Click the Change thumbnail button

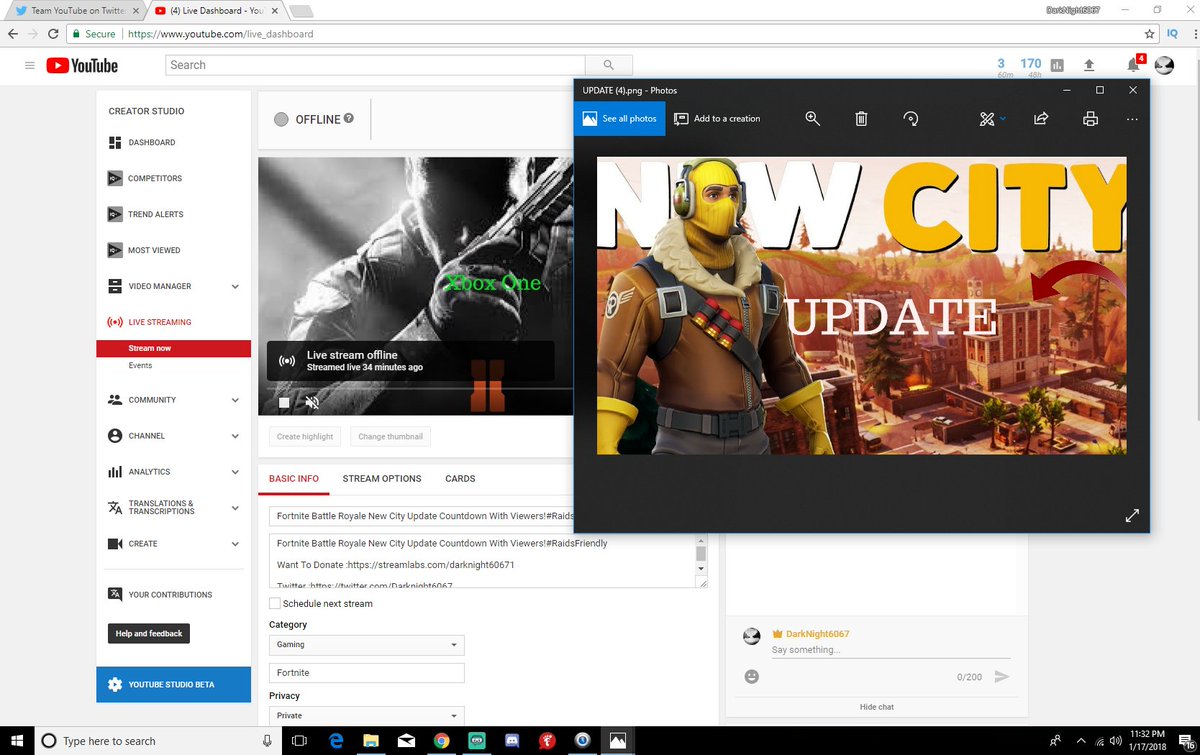coord(391,436)
